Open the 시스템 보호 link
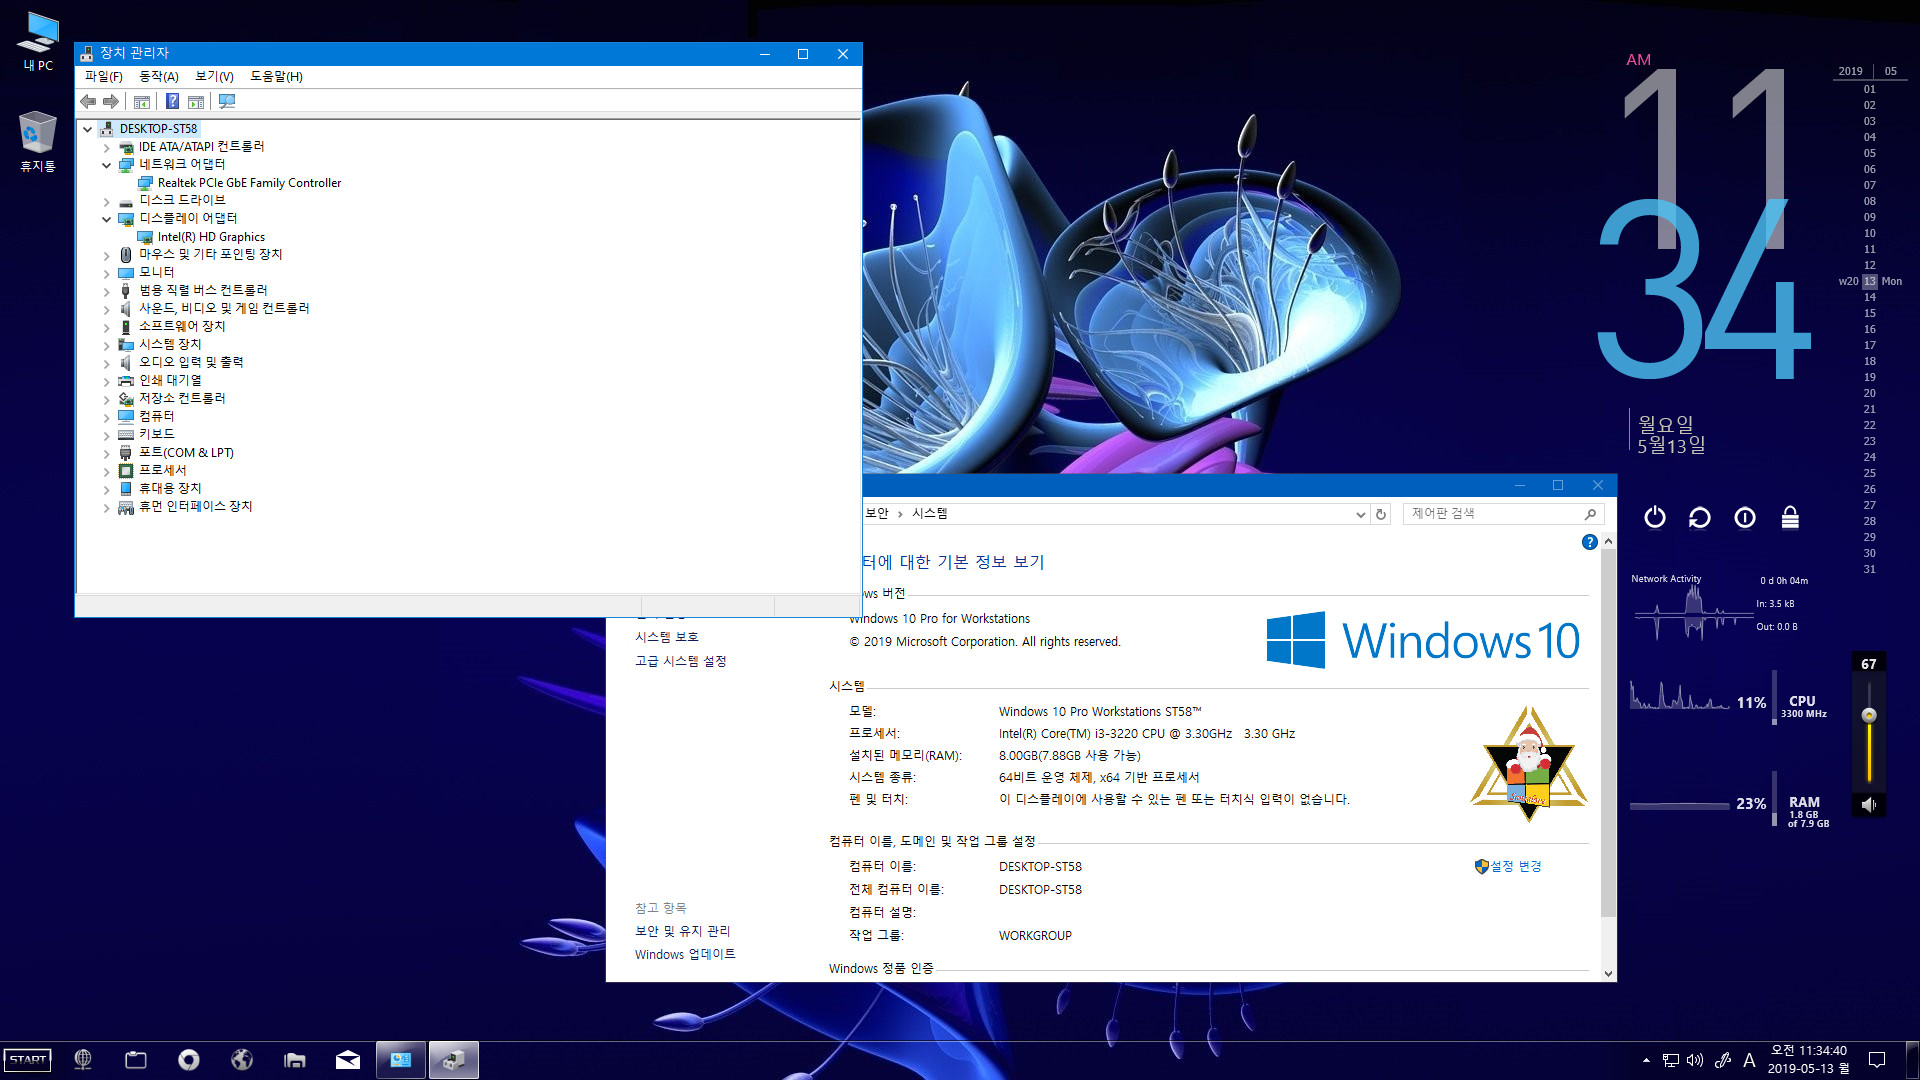Viewport: 1920px width, 1080px height. pos(667,637)
